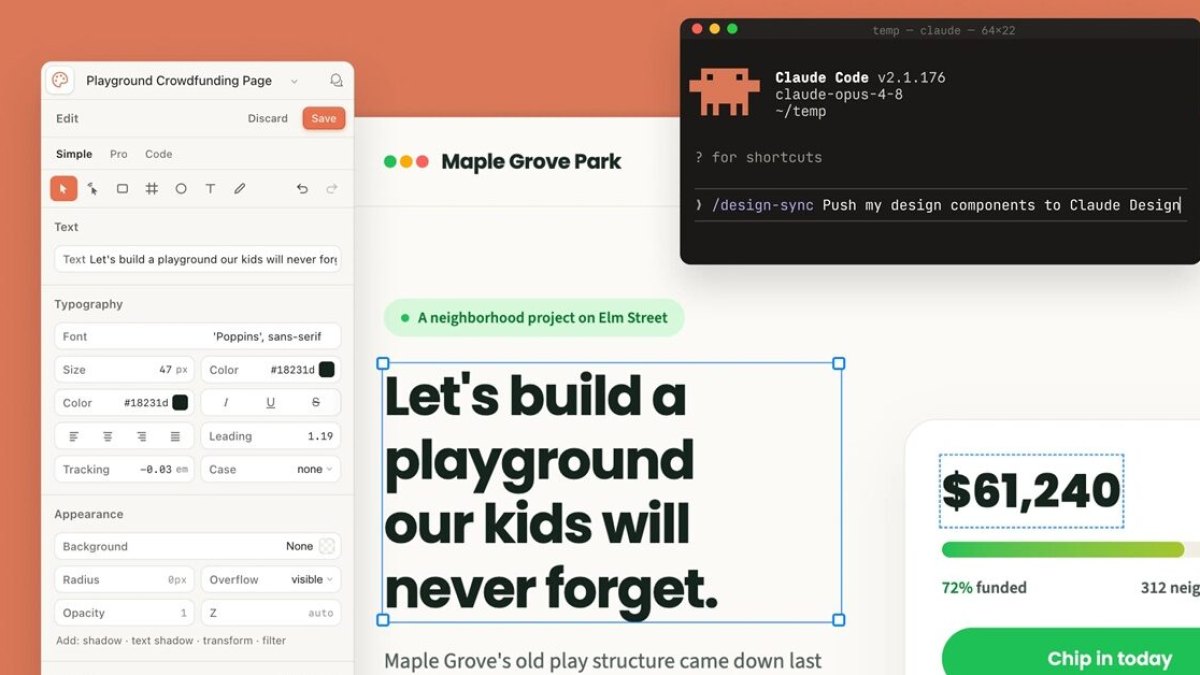
Task: Click the Z field showing auto
Action: (x=271, y=613)
